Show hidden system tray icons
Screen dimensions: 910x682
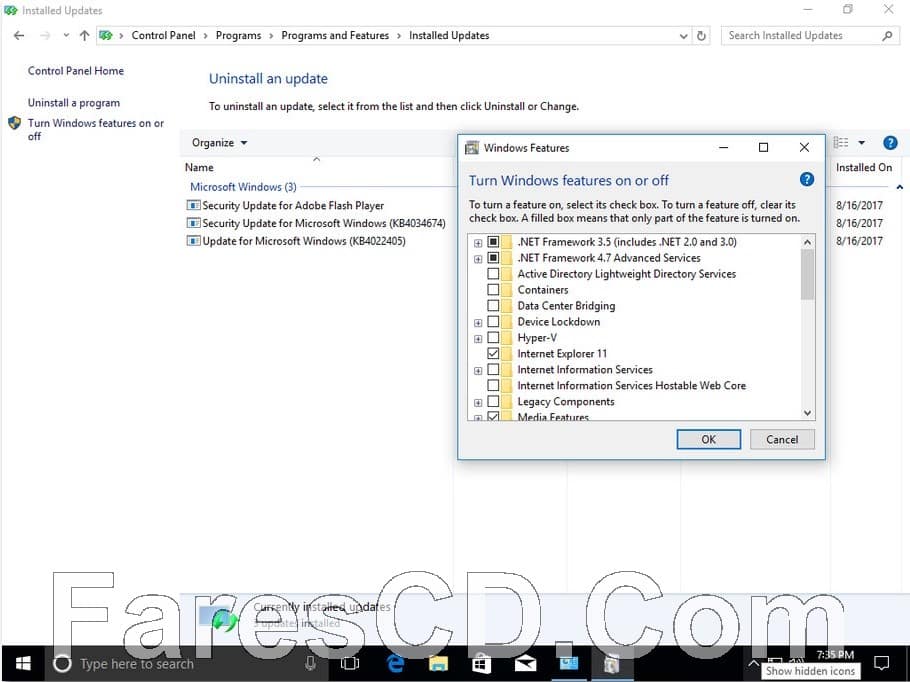pyautogui.click(x=753, y=663)
